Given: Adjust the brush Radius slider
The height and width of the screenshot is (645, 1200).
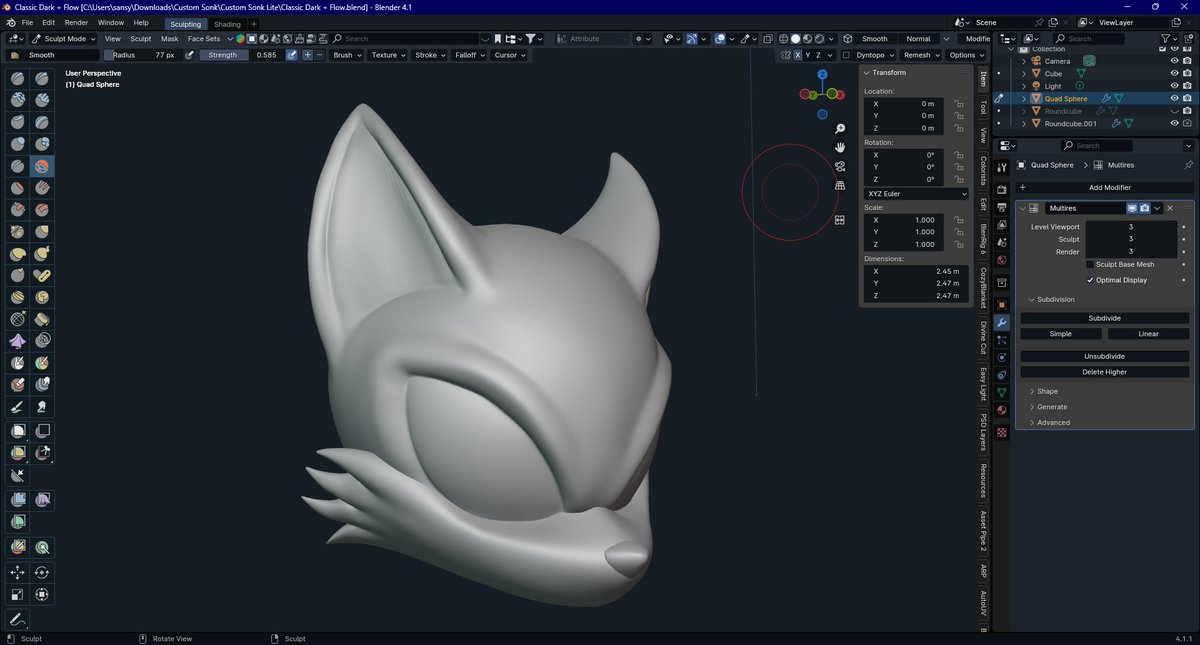Looking at the screenshot, I should (143, 55).
